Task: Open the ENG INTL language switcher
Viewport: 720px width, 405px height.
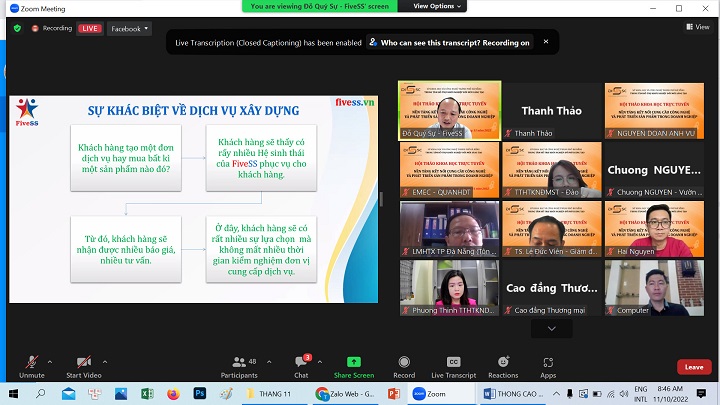Action: point(641,394)
